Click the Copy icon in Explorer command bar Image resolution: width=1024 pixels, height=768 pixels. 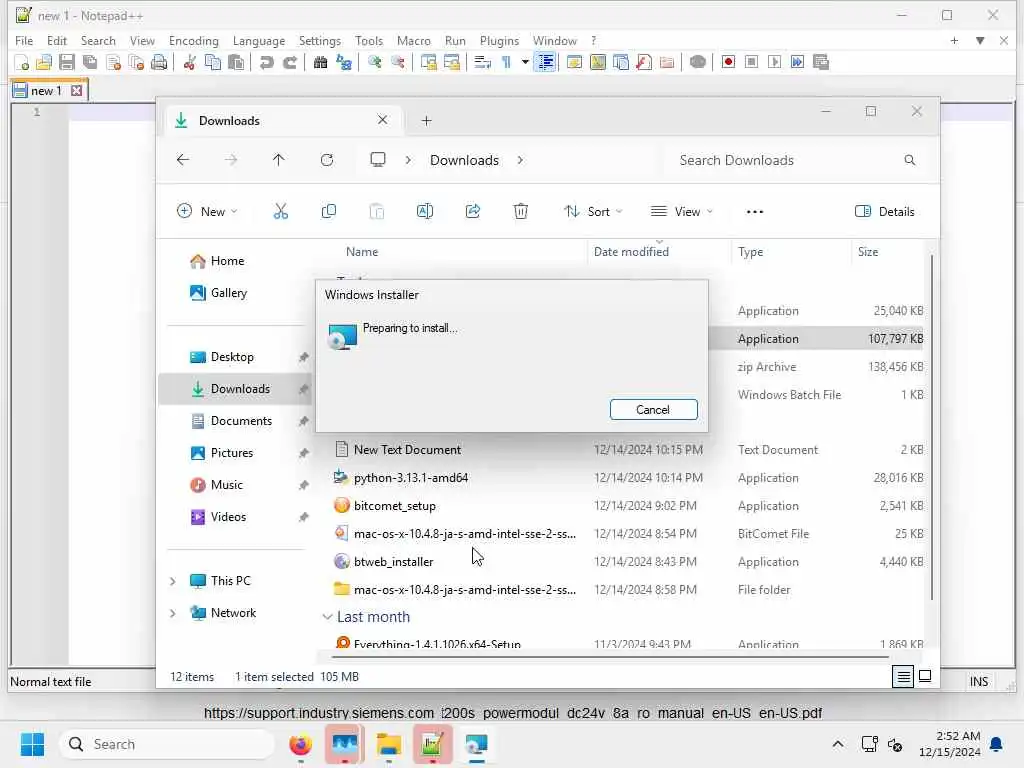point(328,211)
